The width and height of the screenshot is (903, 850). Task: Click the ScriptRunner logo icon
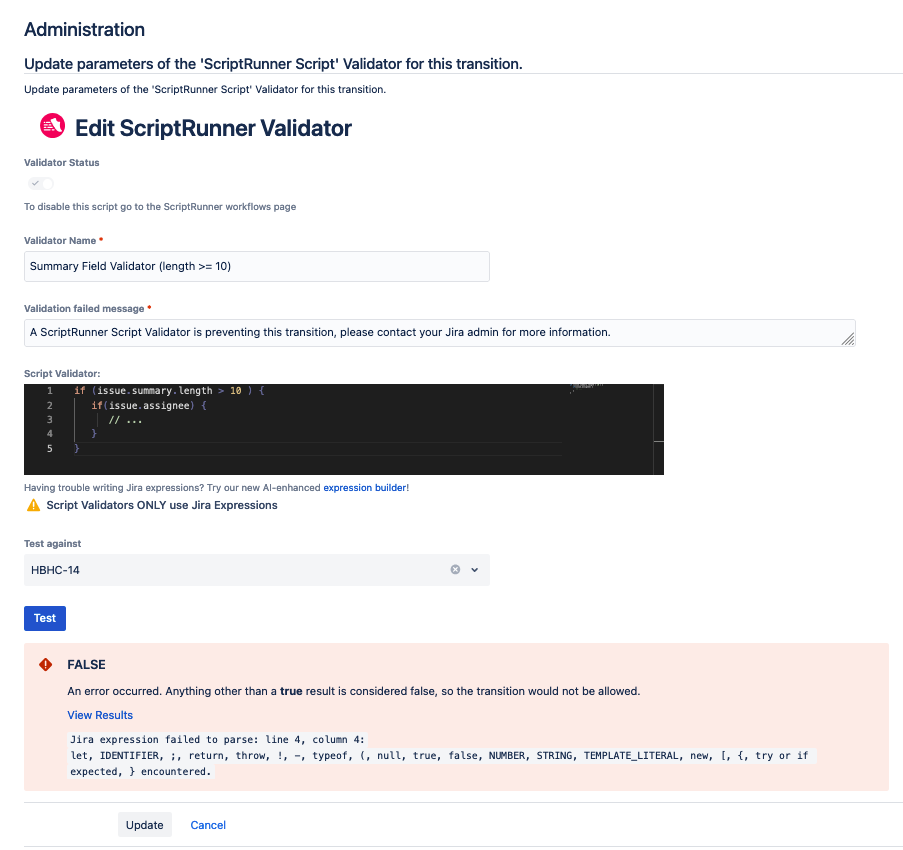(x=52, y=126)
